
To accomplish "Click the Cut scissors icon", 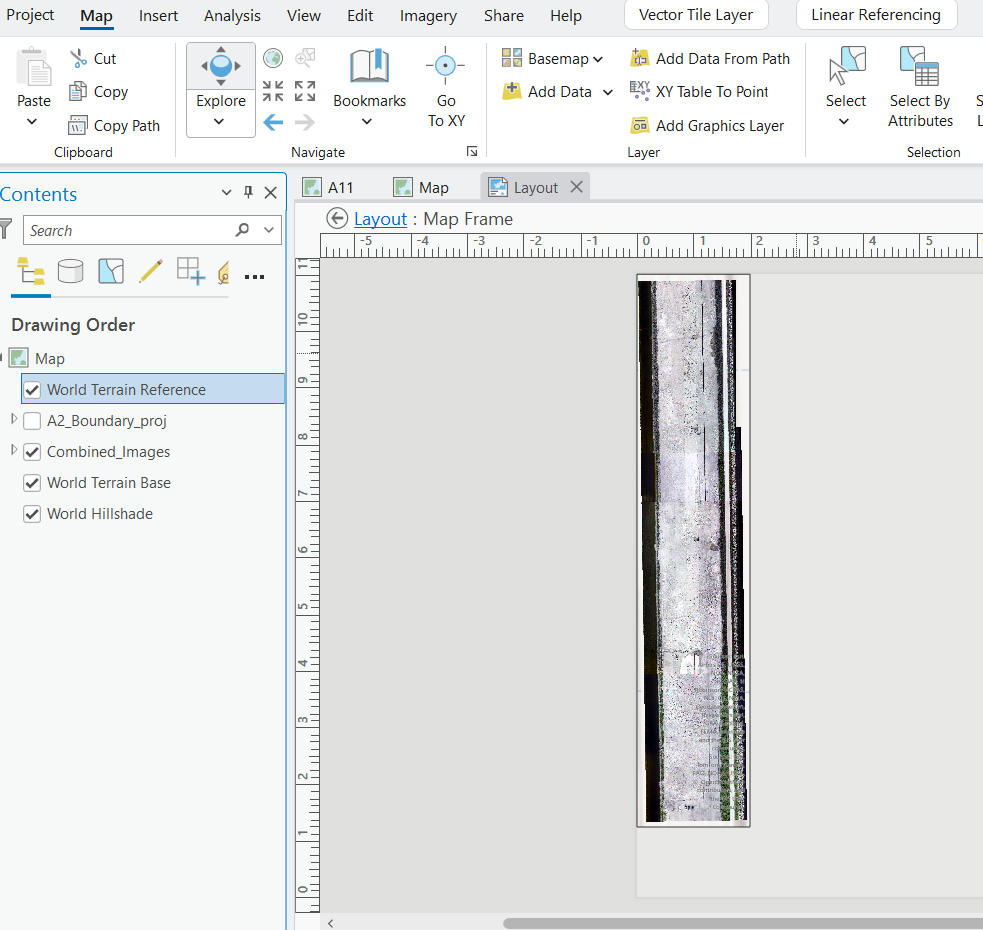I will (x=78, y=58).
